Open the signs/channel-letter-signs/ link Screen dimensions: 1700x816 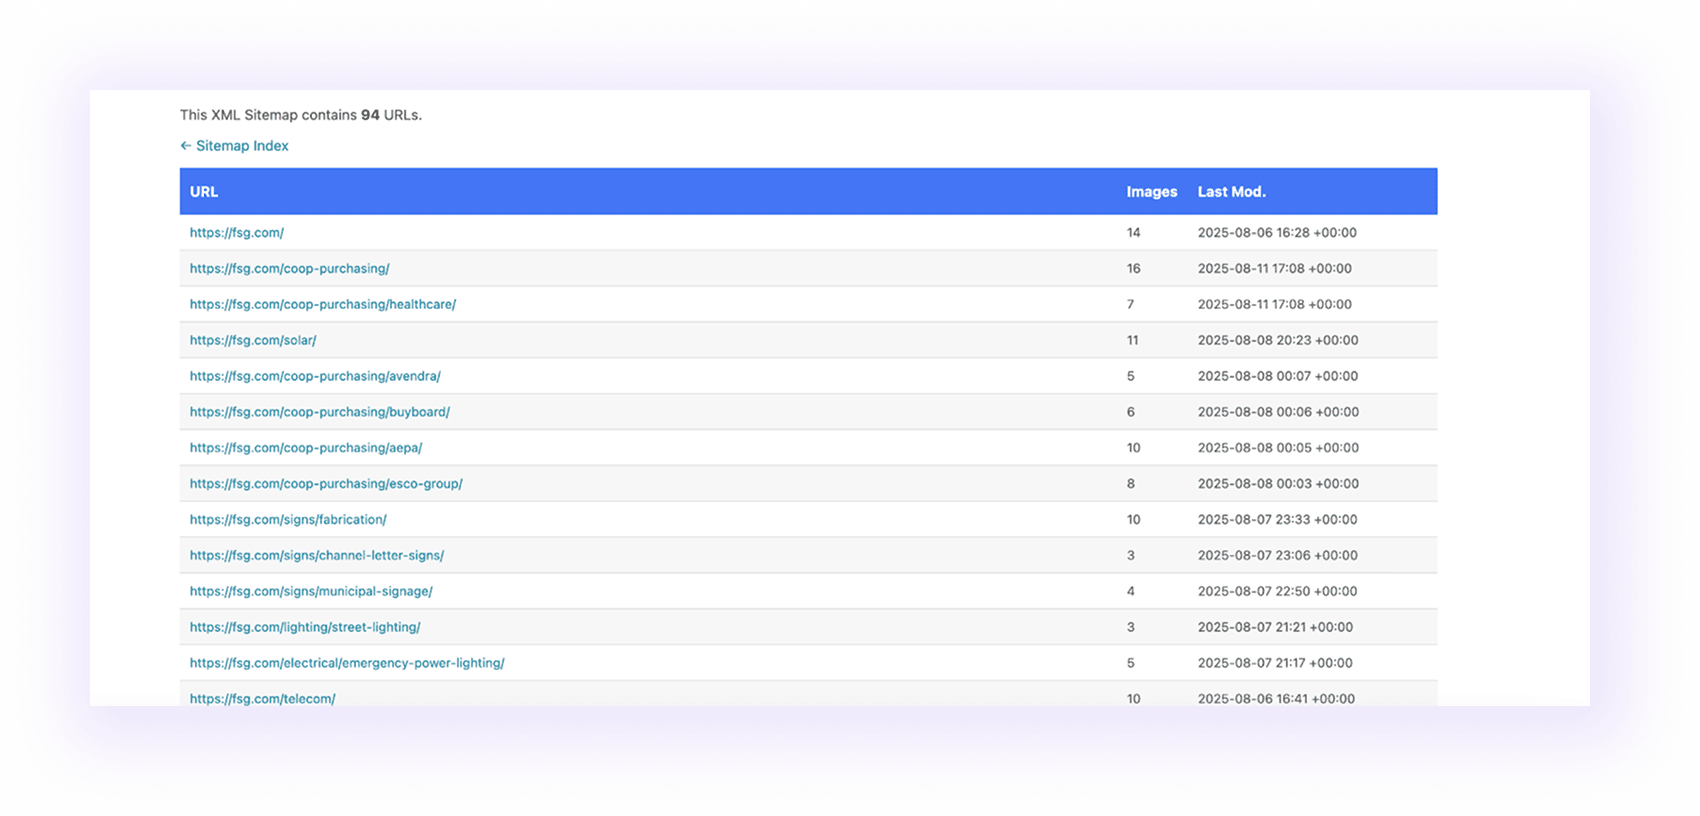coord(317,556)
